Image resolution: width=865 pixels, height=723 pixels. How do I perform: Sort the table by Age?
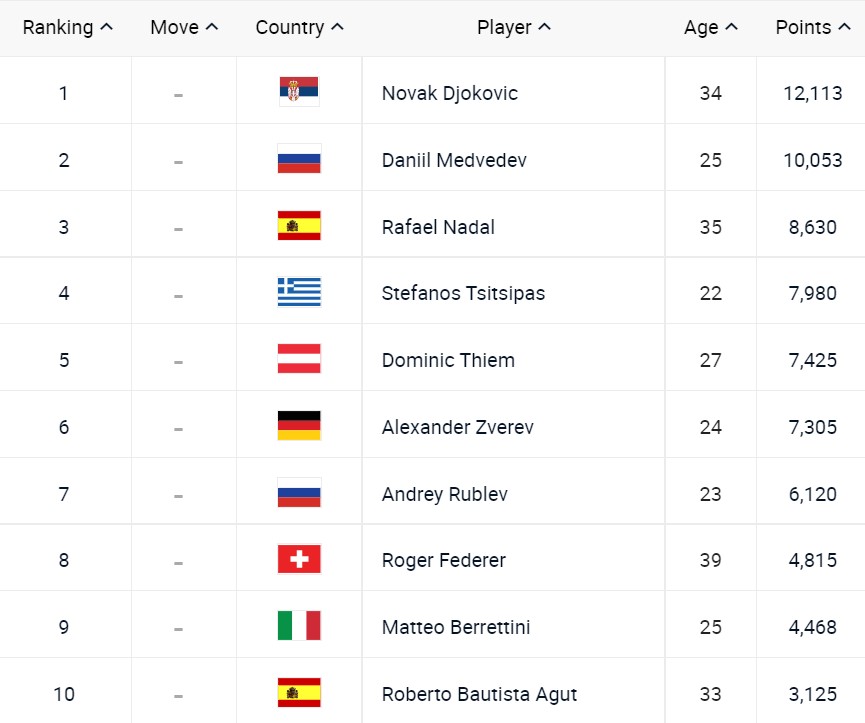pos(711,28)
